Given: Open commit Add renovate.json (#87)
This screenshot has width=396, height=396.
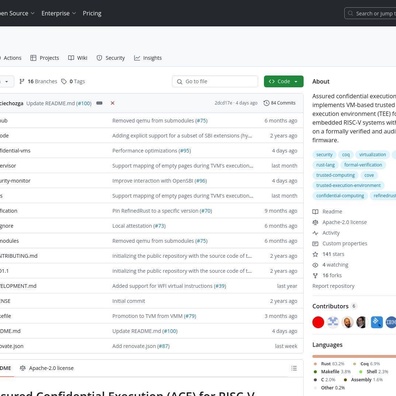Looking at the screenshot, I should (x=141, y=346).
